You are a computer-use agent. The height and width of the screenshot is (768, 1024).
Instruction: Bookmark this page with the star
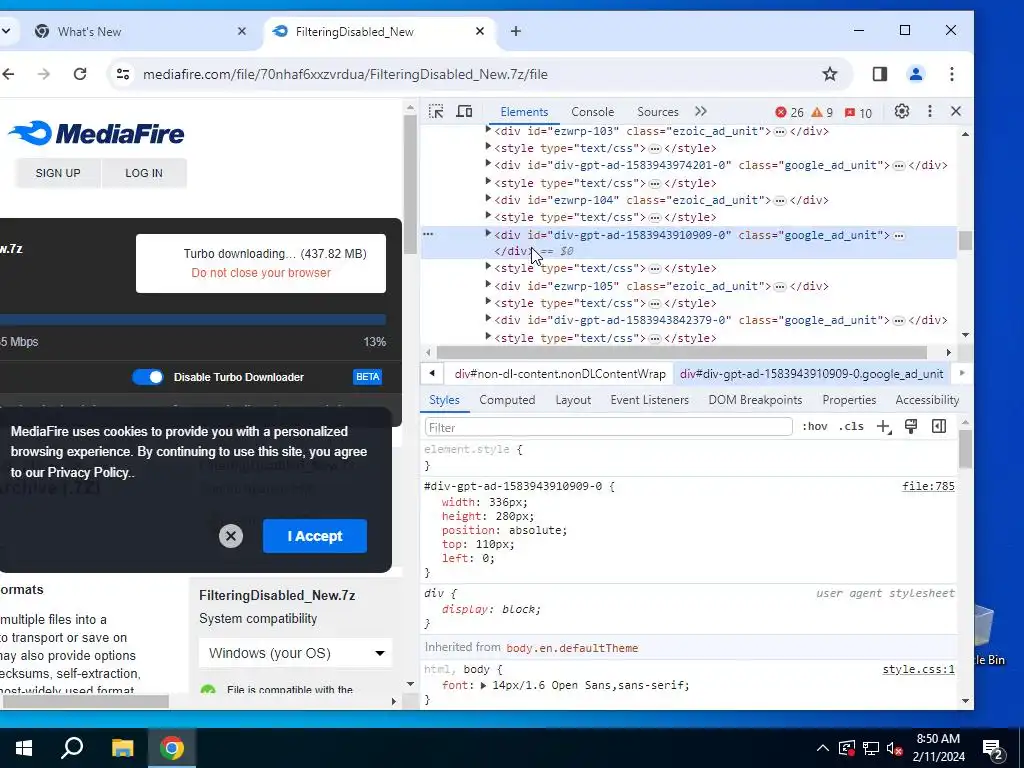point(829,74)
